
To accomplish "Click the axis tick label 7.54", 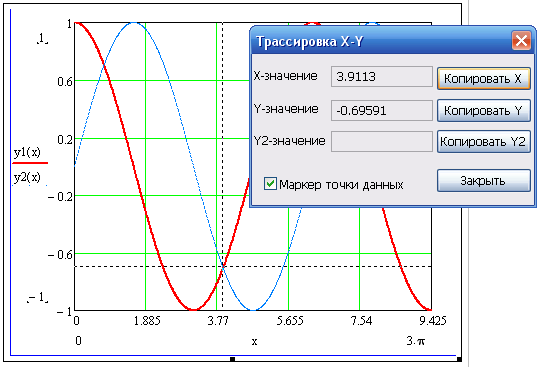I will pyautogui.click(x=361, y=321).
